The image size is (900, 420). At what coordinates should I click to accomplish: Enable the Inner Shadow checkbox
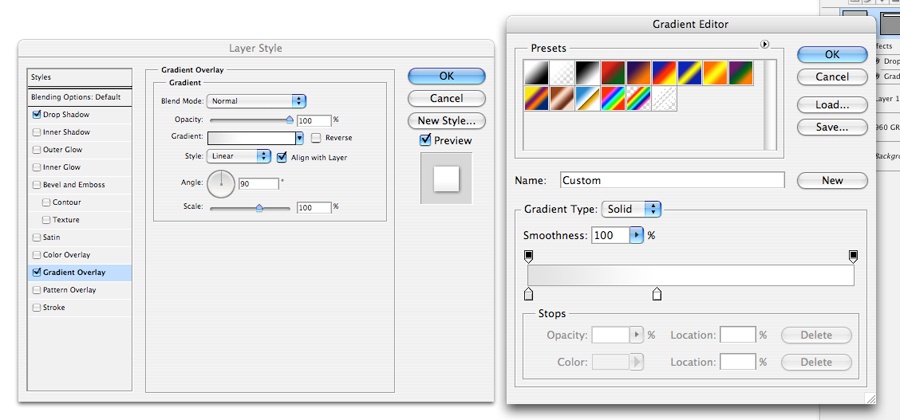point(37,132)
